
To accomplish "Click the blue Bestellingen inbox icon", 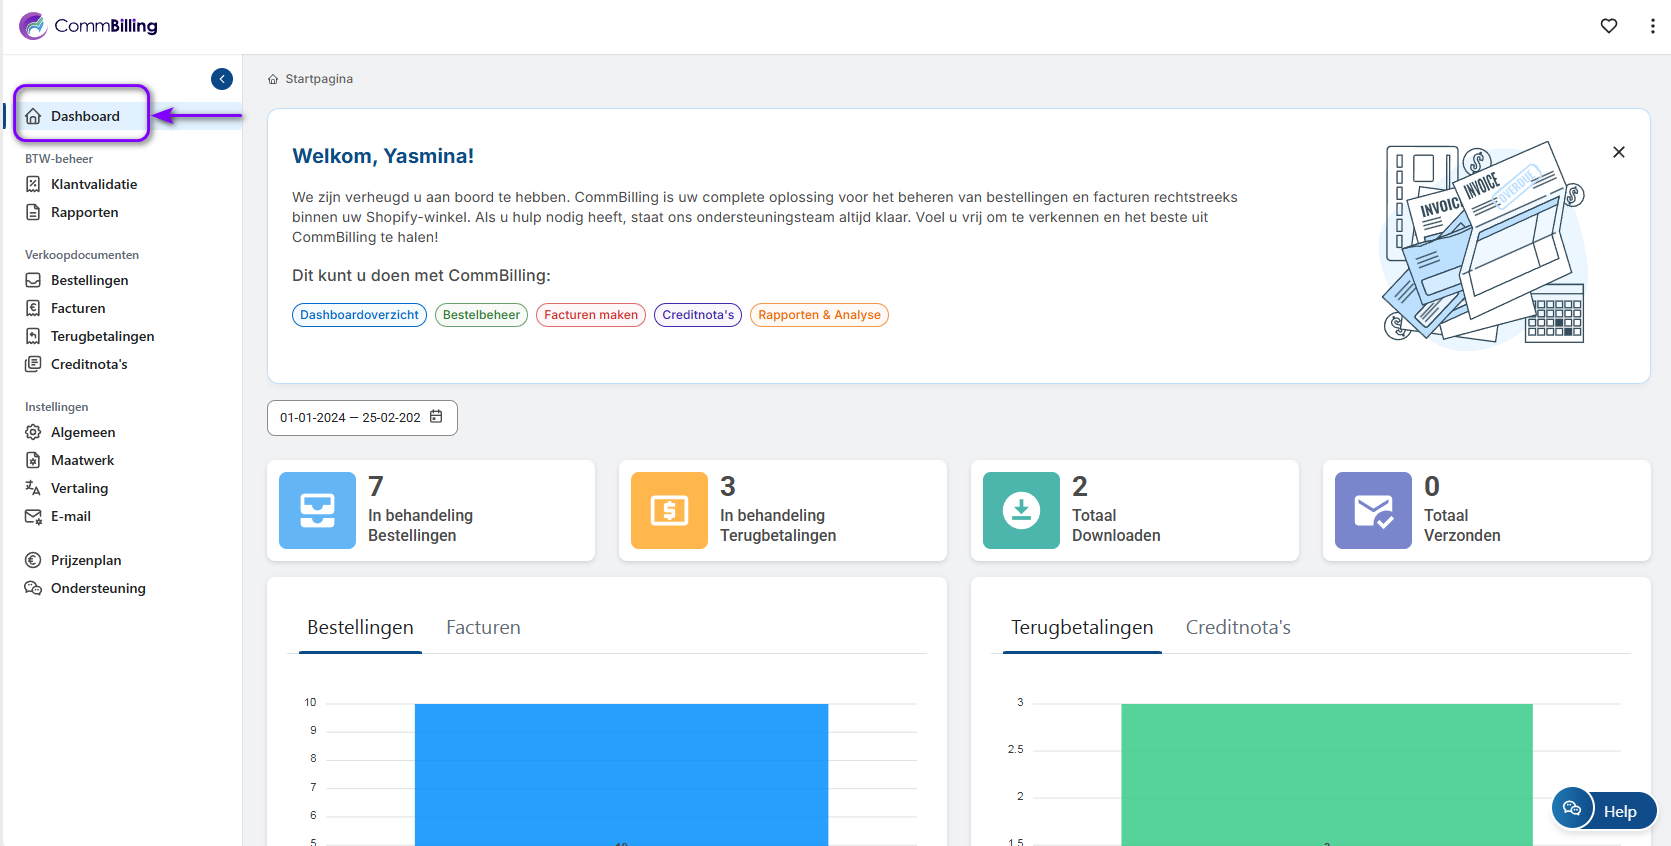I will (317, 510).
